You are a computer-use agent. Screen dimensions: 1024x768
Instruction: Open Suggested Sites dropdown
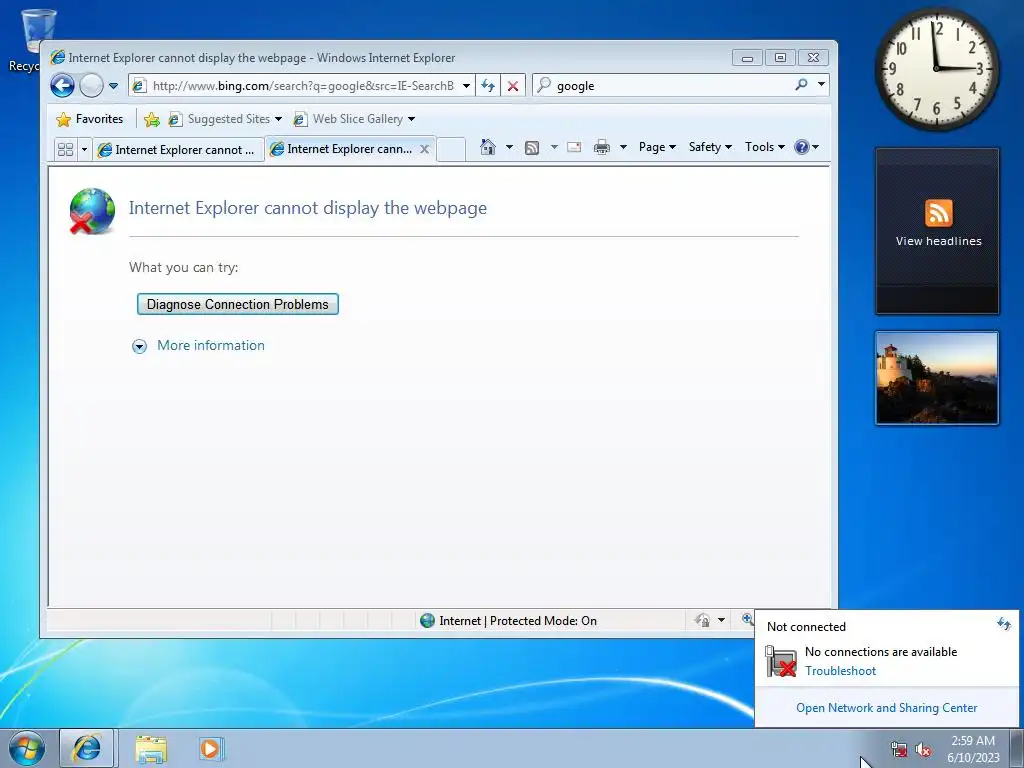(225, 119)
